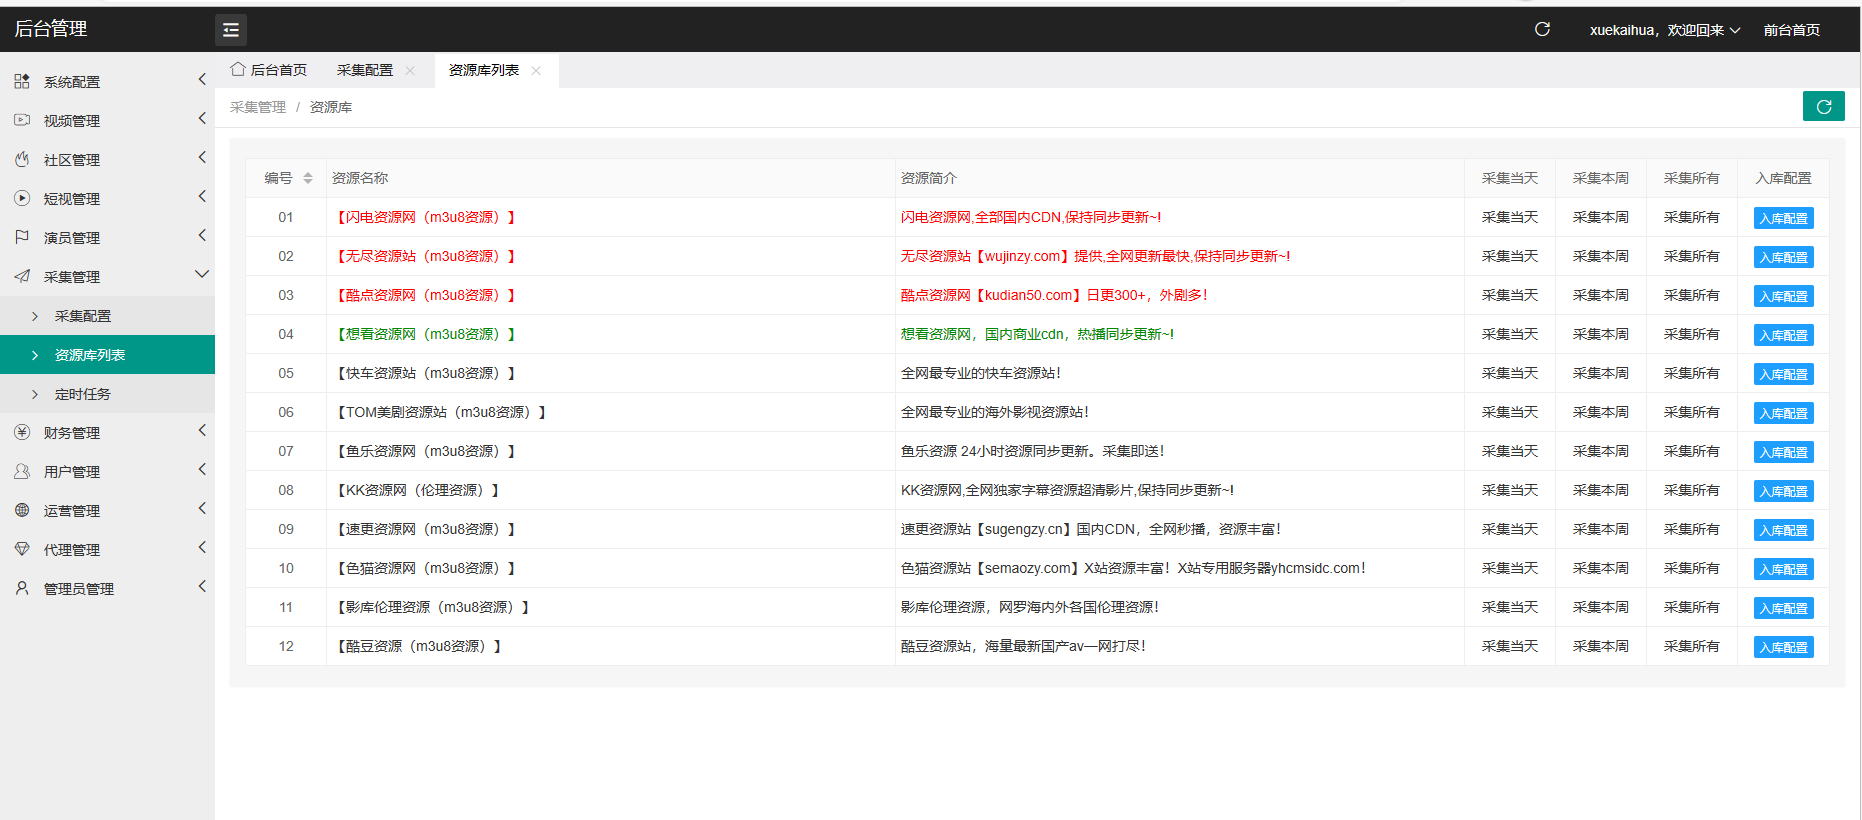Open the xuekaihua user dropdown
This screenshot has width=1862, height=820.
(1664, 30)
